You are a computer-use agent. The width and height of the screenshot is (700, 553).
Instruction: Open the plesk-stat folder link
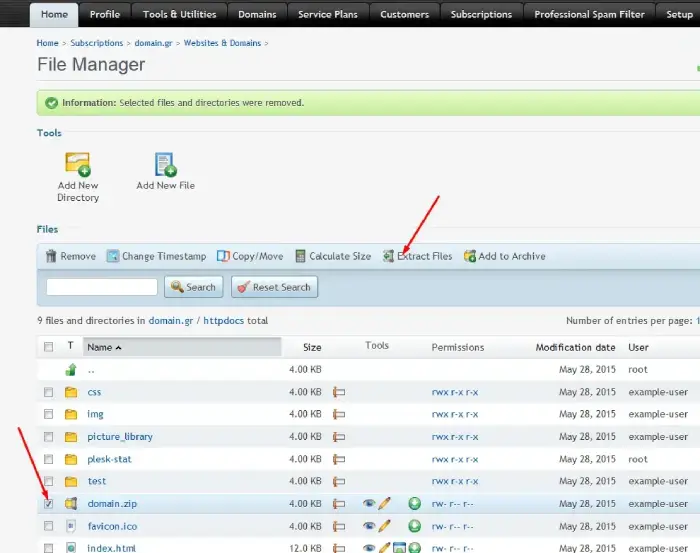coord(109,459)
